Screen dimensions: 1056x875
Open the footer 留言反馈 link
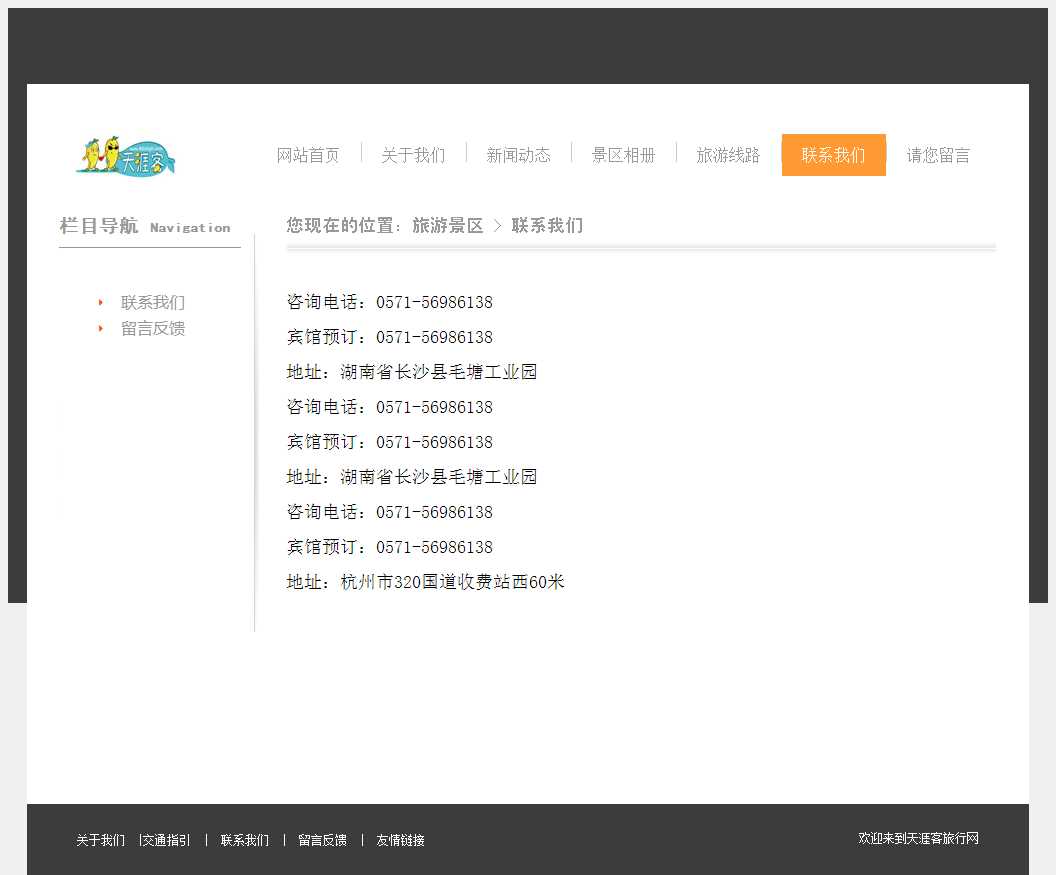(322, 840)
